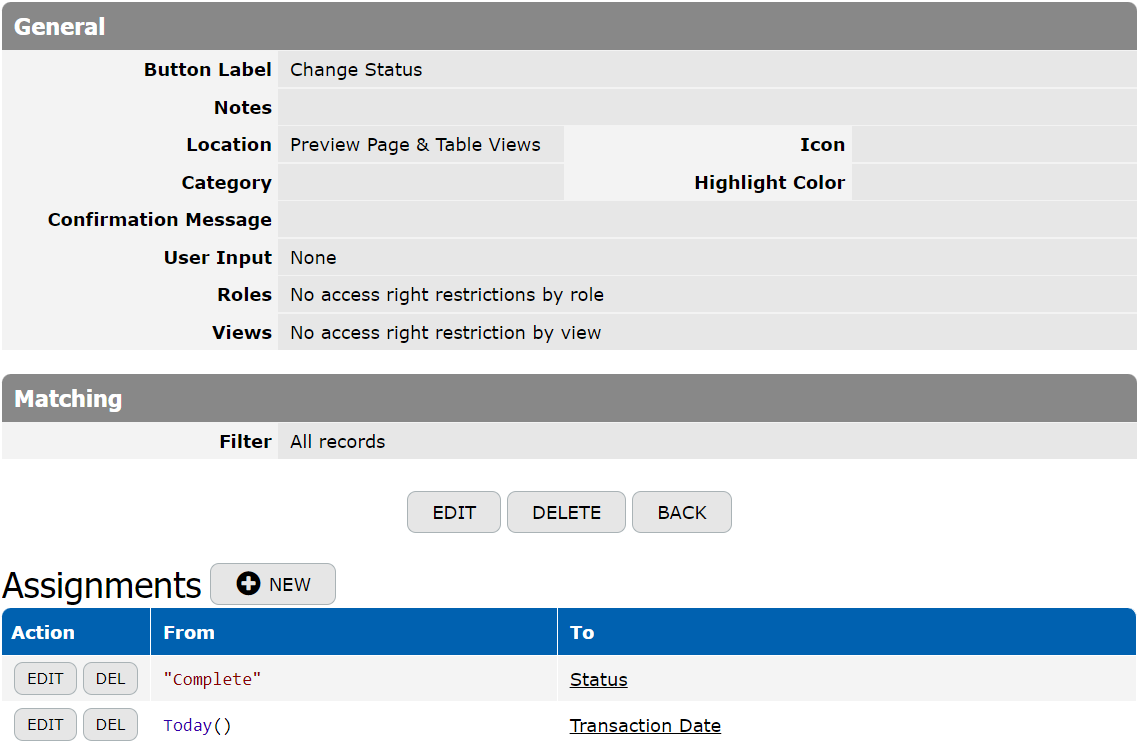Click the "Complete" From value

[x=212, y=680]
